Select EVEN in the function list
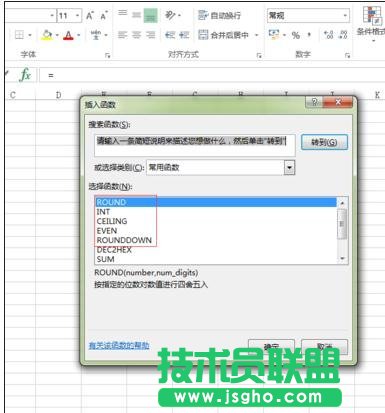The height and width of the screenshot is (413, 385). coord(216,231)
